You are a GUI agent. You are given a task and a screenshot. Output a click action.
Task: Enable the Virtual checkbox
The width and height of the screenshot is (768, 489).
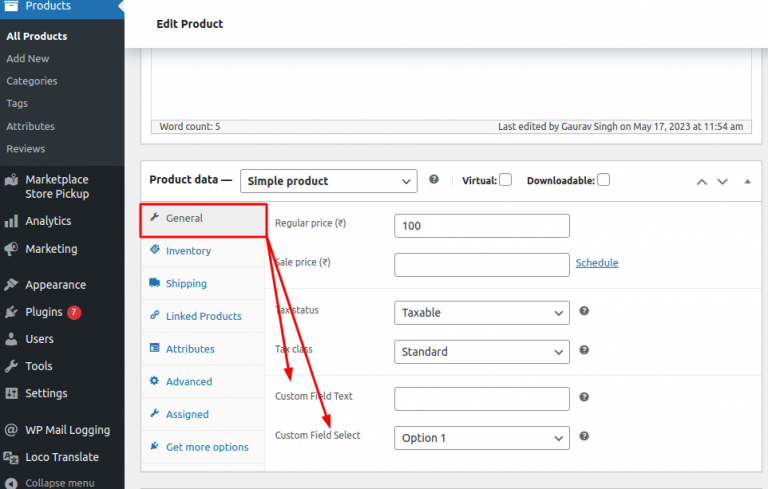tap(505, 180)
